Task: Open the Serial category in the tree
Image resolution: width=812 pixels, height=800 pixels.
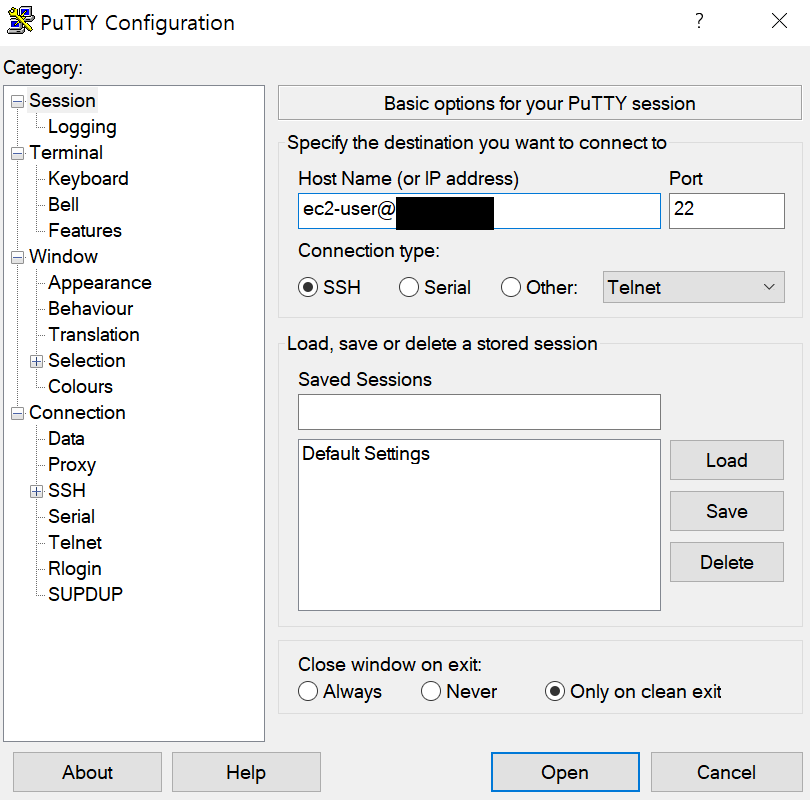Action: click(x=71, y=516)
